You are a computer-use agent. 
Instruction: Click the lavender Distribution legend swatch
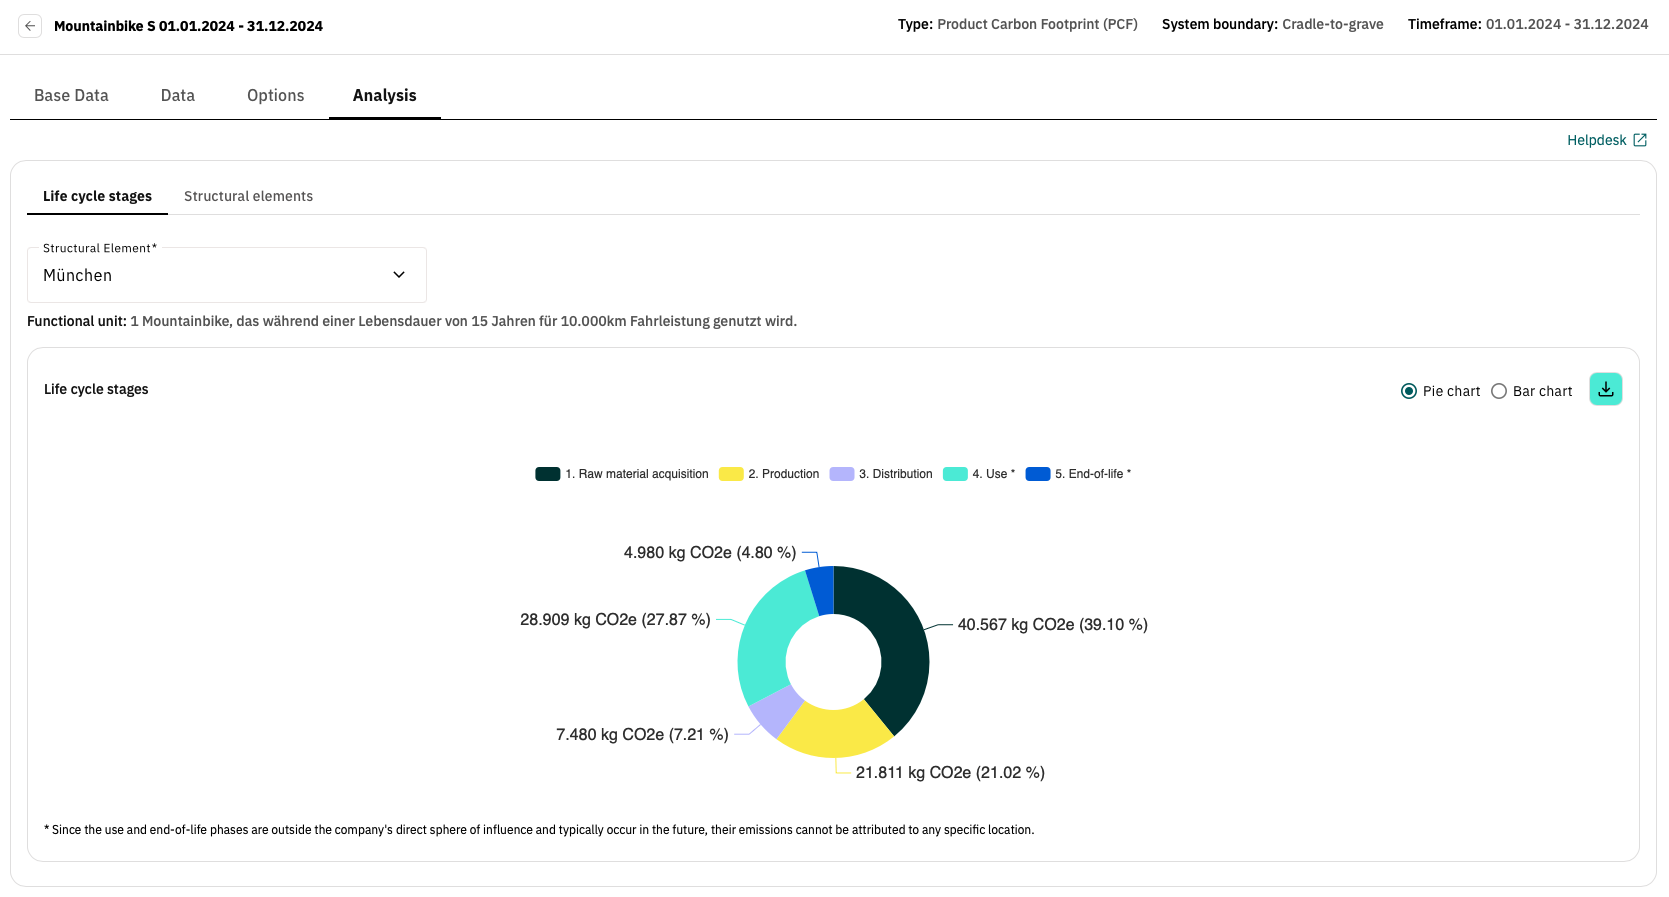pos(841,474)
